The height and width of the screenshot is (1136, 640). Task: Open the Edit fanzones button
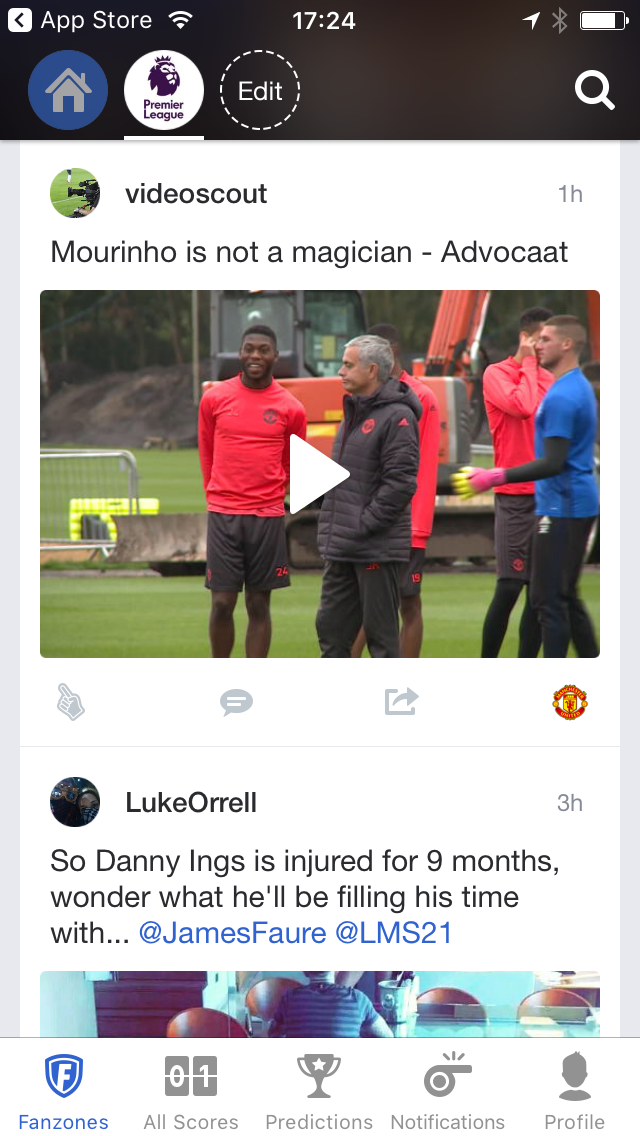pyautogui.click(x=259, y=91)
